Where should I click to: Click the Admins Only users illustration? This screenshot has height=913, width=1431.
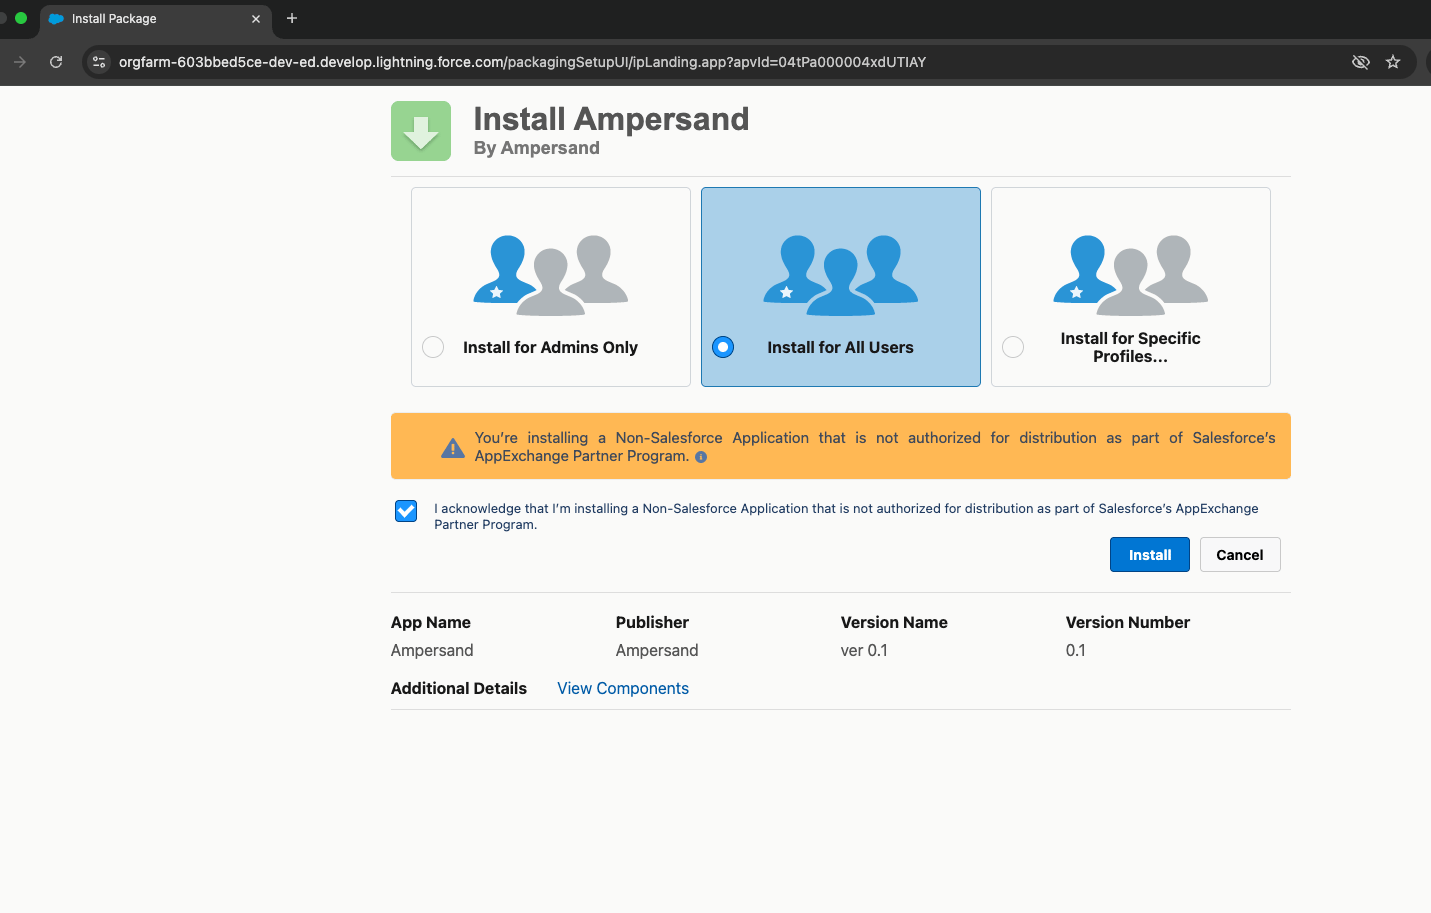click(551, 275)
